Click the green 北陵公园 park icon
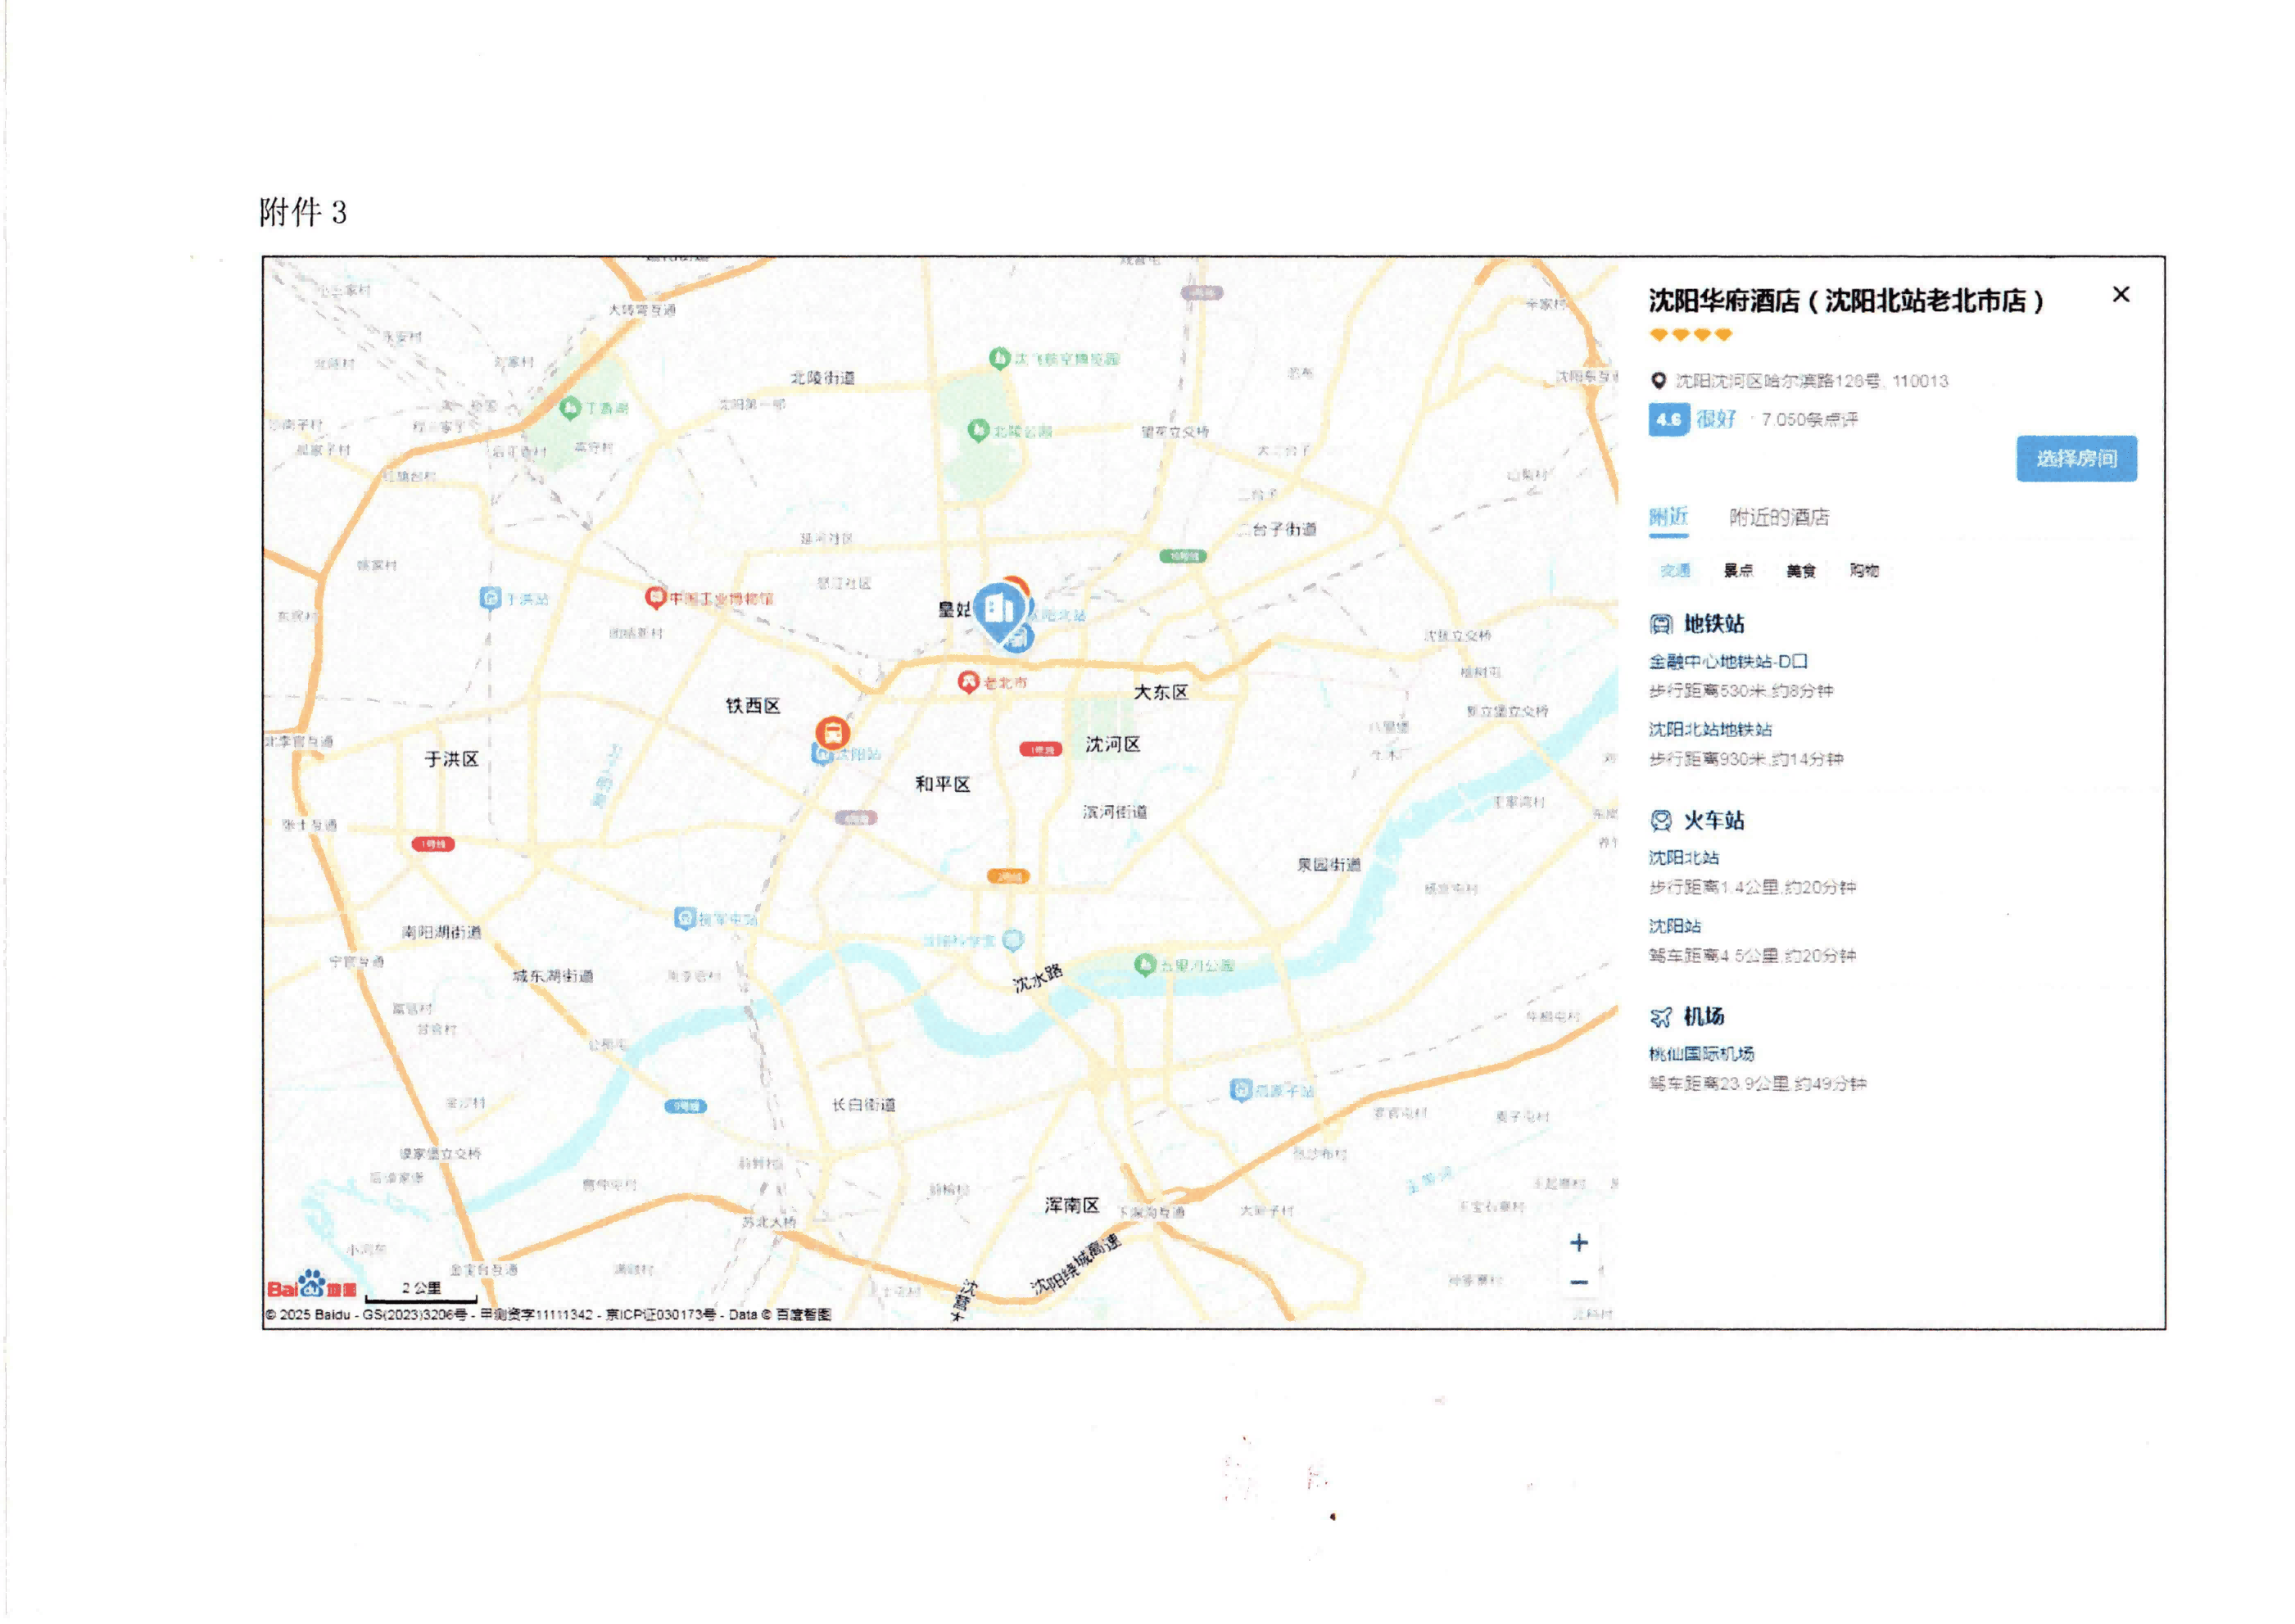The height and width of the screenshot is (1624, 2295). pyautogui.click(x=978, y=430)
